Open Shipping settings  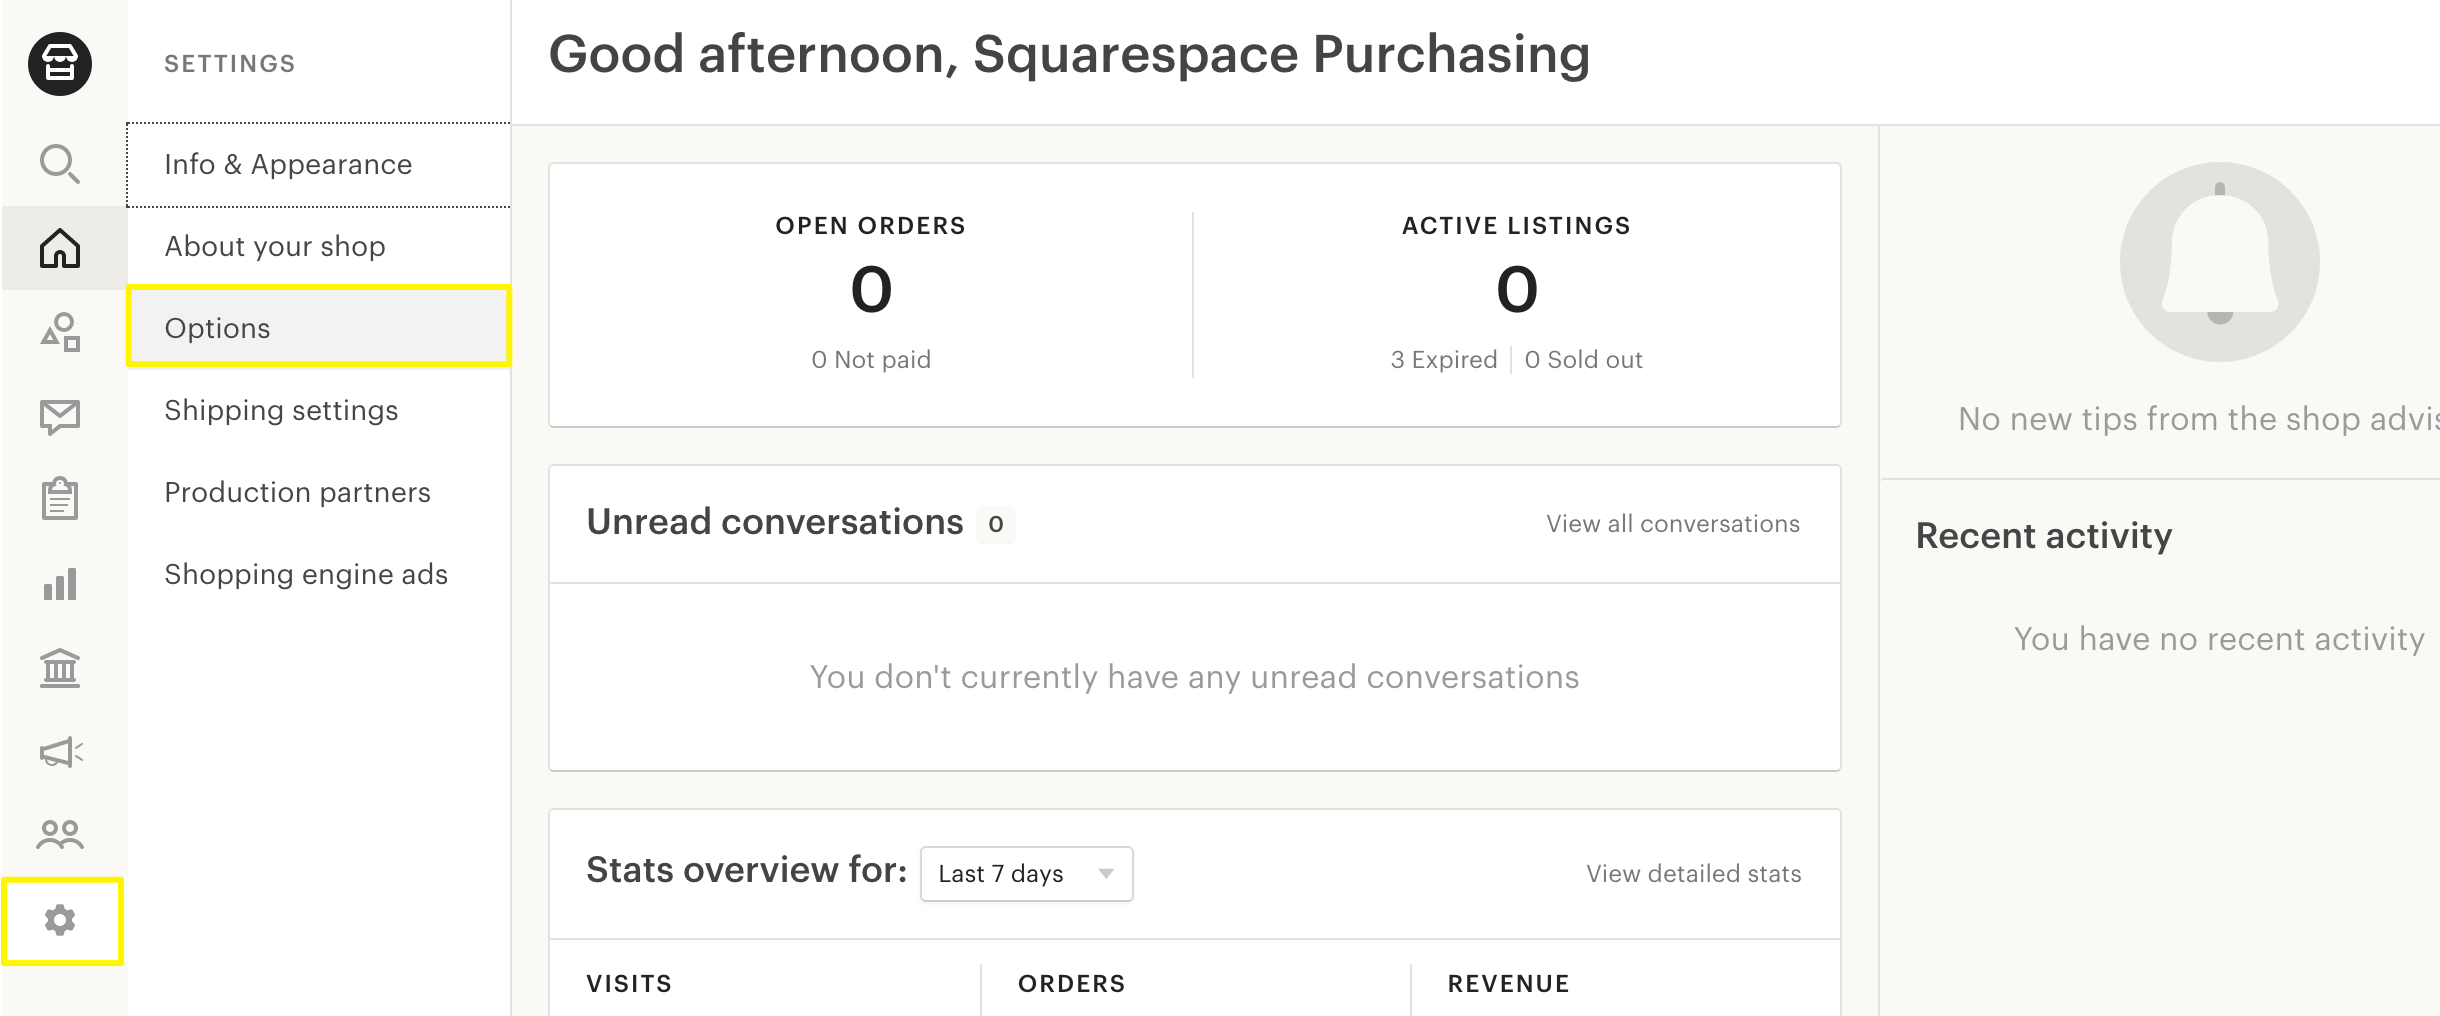coord(281,410)
